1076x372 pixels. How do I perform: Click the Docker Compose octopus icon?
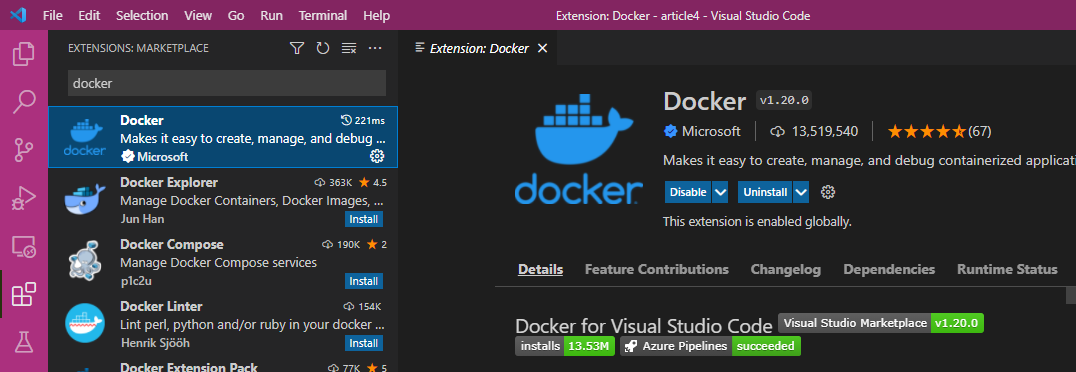coord(85,262)
